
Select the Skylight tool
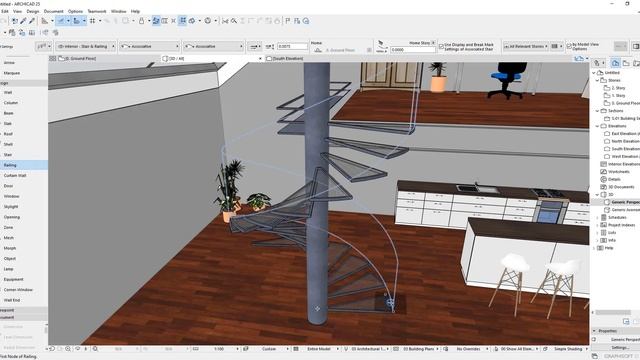click(x=11, y=207)
